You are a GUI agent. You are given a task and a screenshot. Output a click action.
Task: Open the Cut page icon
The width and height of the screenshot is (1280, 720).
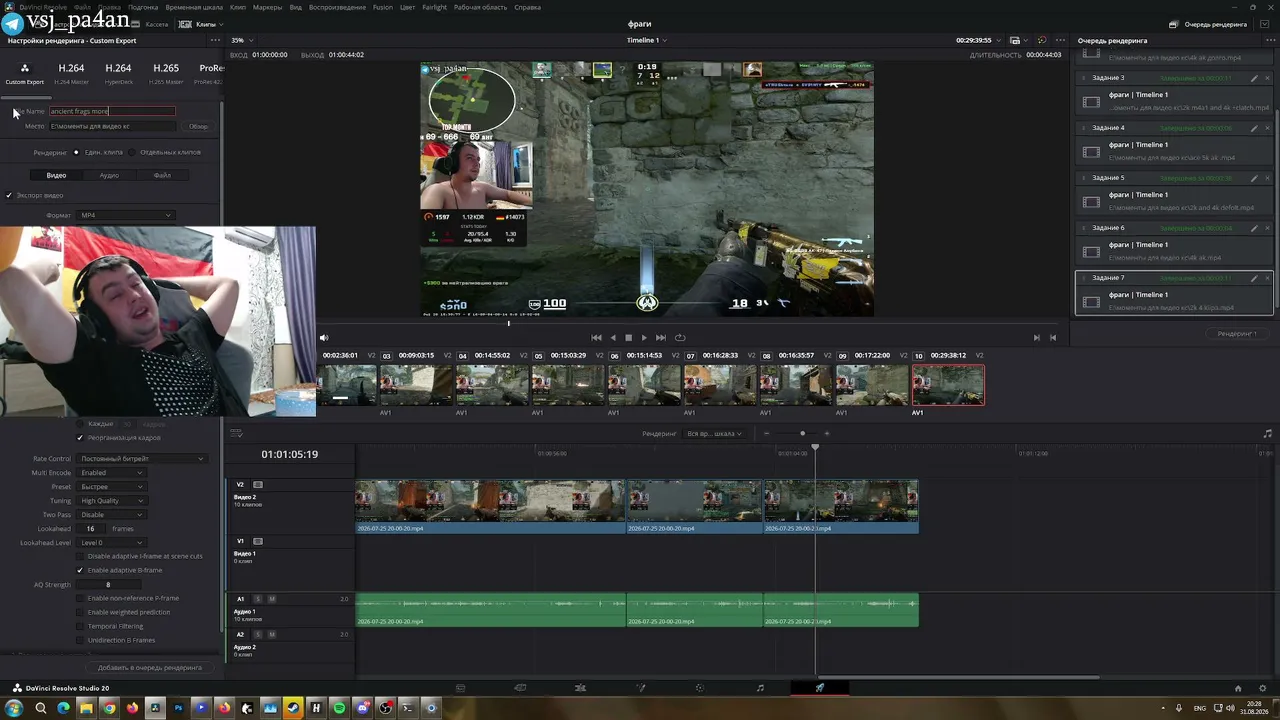point(520,688)
